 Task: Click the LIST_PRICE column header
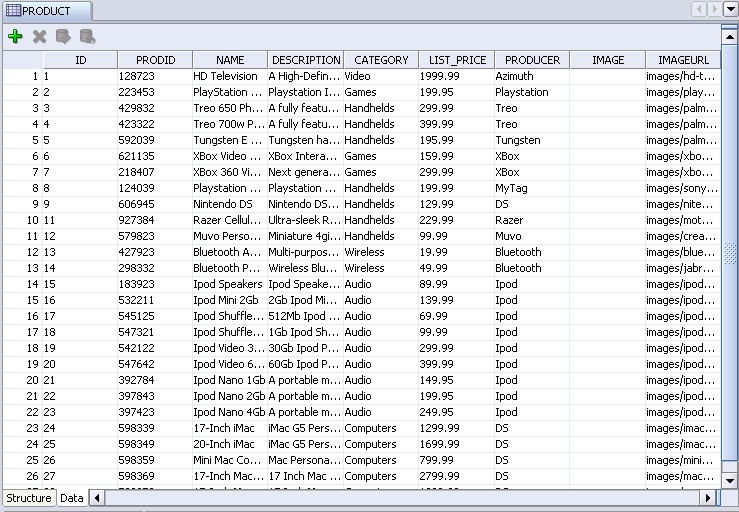457,60
